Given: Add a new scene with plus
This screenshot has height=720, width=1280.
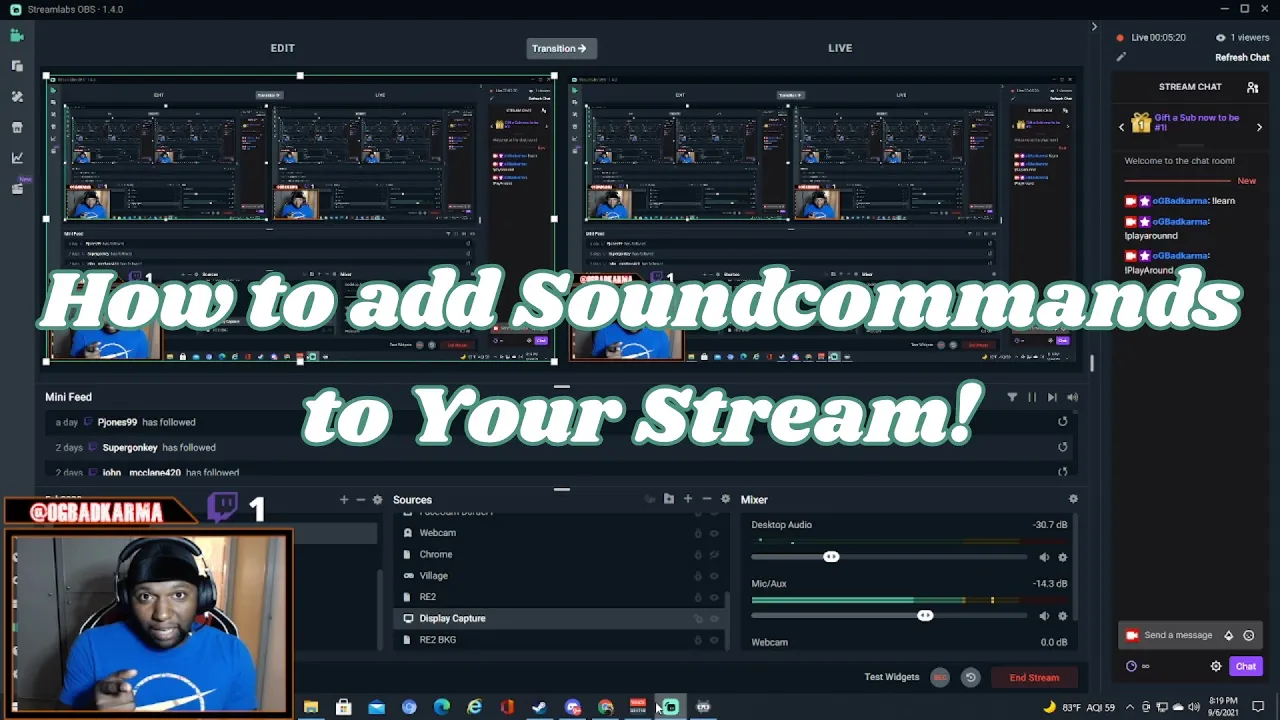Looking at the screenshot, I should coord(344,500).
